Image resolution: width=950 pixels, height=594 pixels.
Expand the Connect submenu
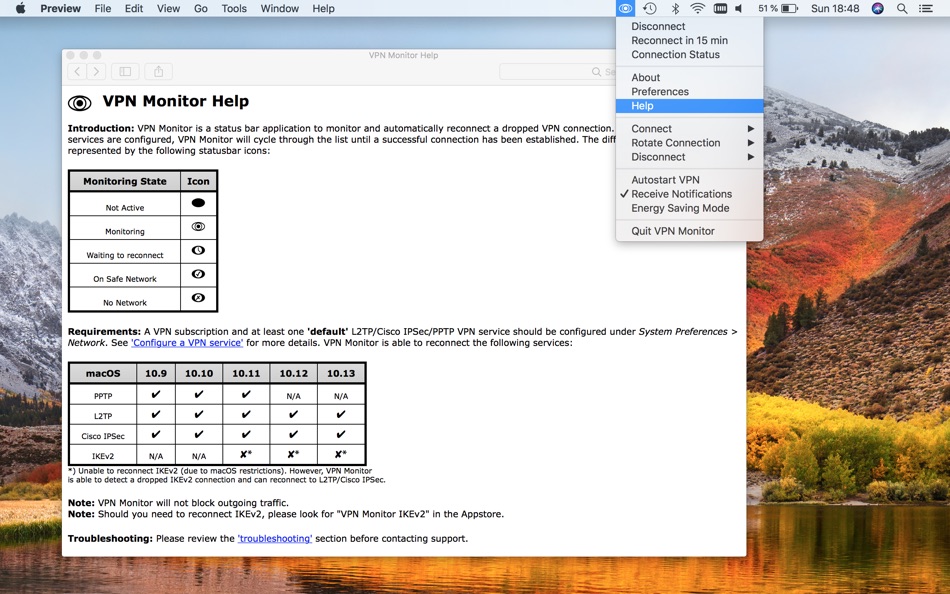pos(689,128)
